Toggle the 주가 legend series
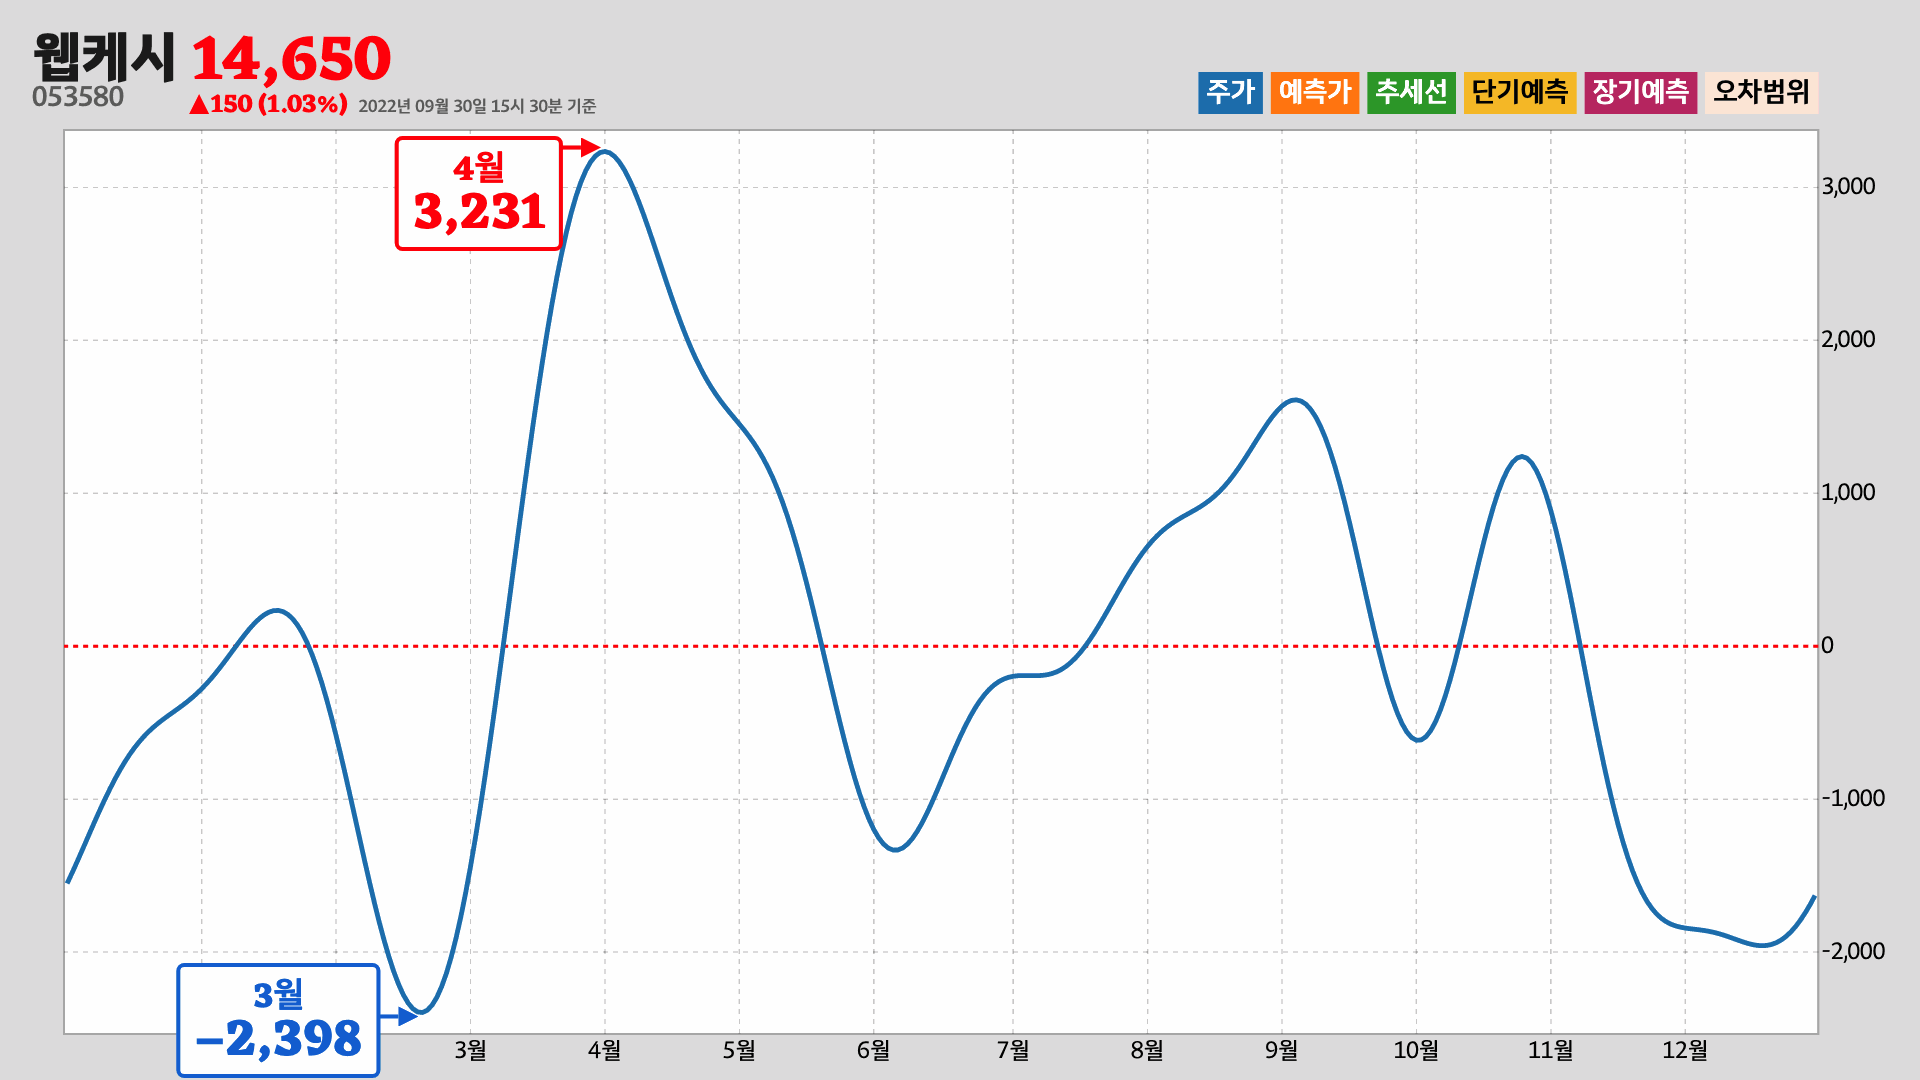The height and width of the screenshot is (1080, 1920). tap(1229, 92)
